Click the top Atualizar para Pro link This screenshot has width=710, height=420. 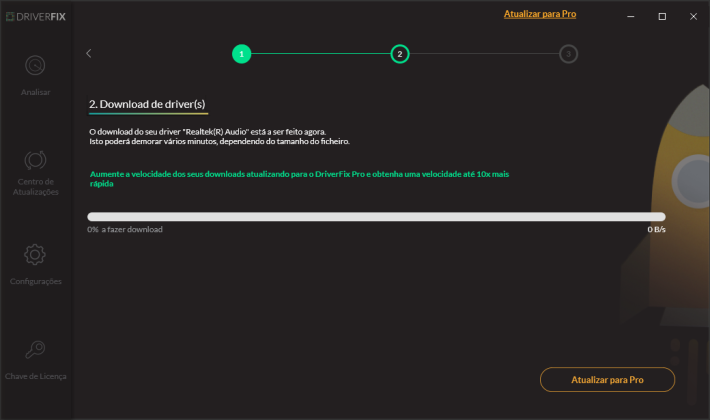pos(540,14)
